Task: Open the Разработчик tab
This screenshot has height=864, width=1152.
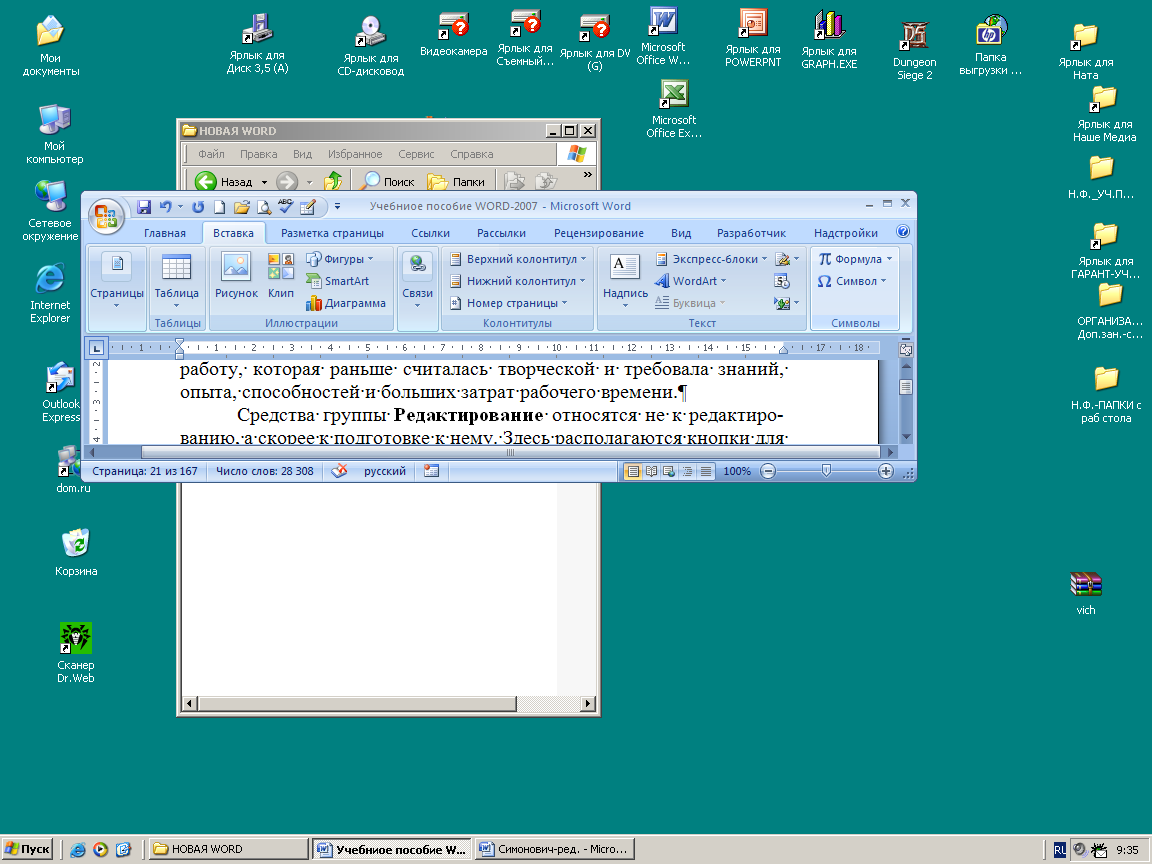Action: pos(751,233)
